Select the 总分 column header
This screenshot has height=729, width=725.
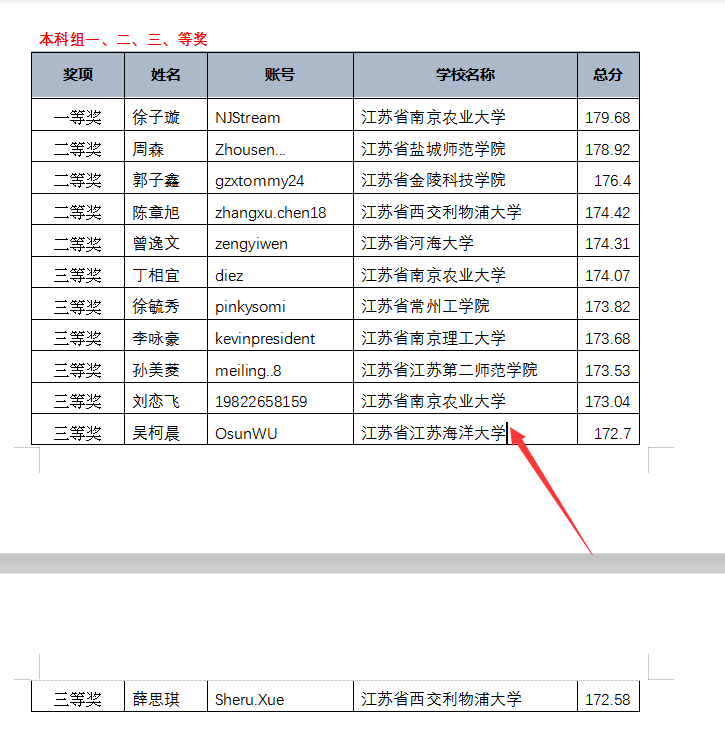point(608,75)
